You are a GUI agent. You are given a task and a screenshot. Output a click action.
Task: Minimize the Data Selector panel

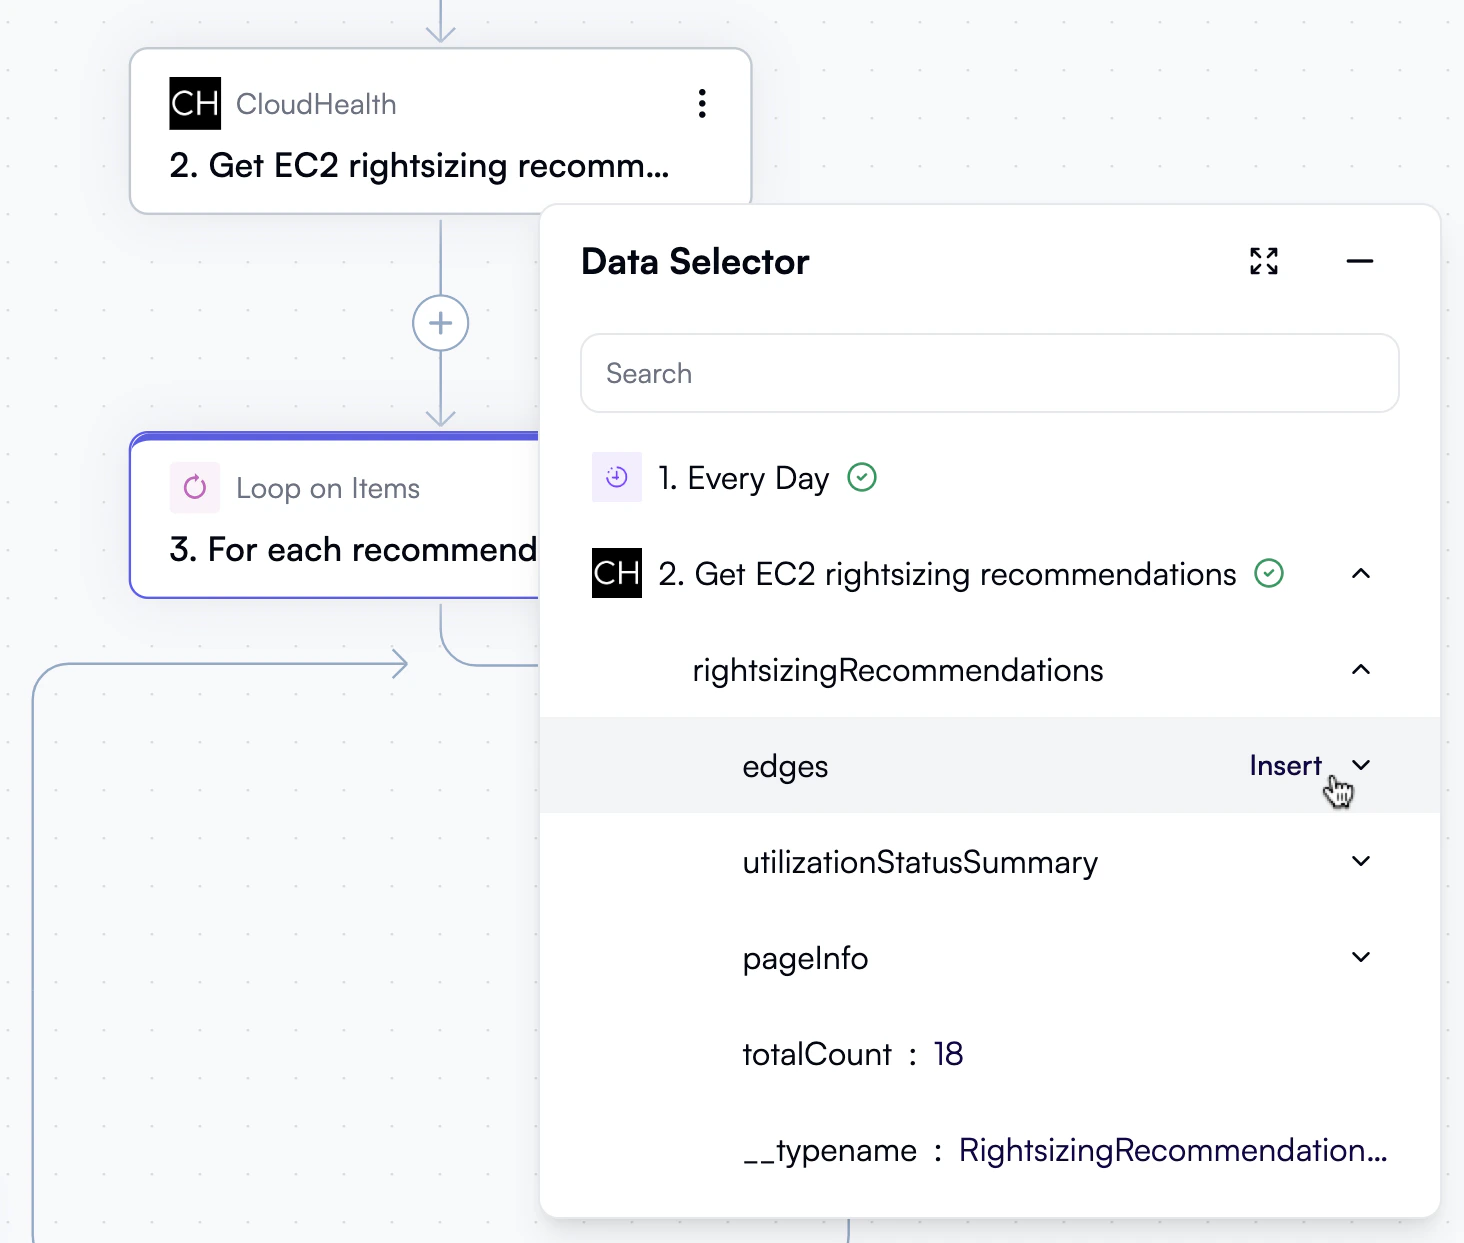click(1360, 261)
